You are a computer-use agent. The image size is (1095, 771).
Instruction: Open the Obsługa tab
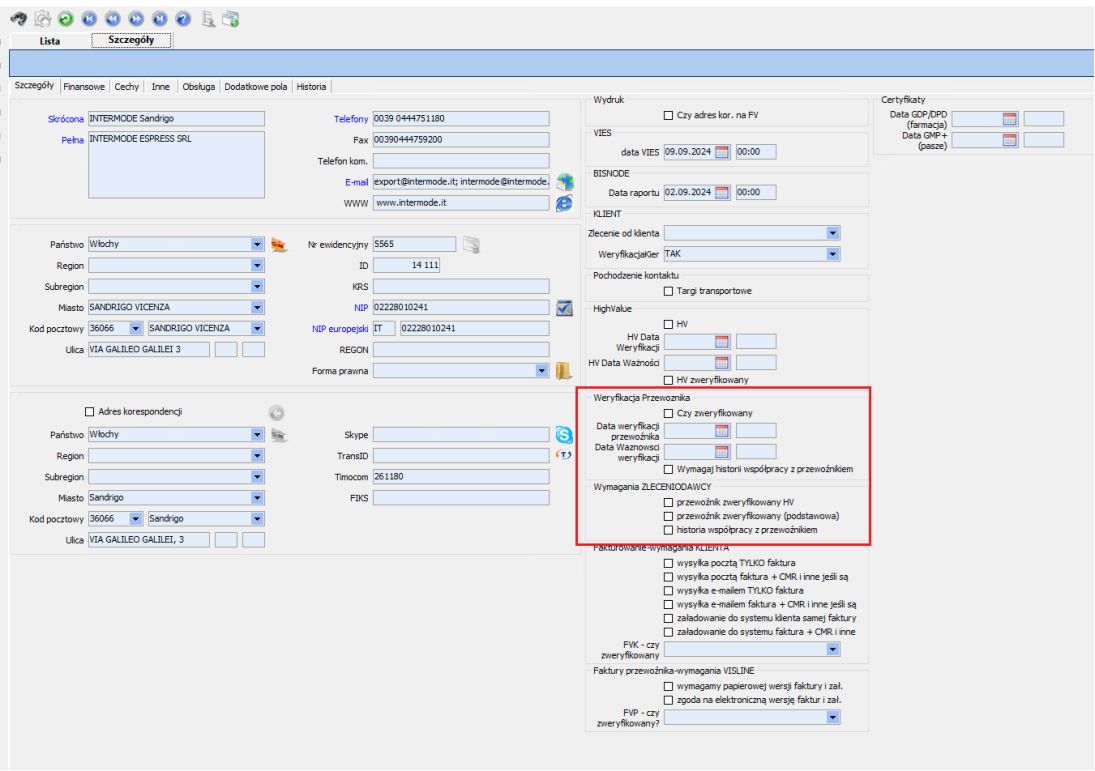pyautogui.click(x=199, y=87)
